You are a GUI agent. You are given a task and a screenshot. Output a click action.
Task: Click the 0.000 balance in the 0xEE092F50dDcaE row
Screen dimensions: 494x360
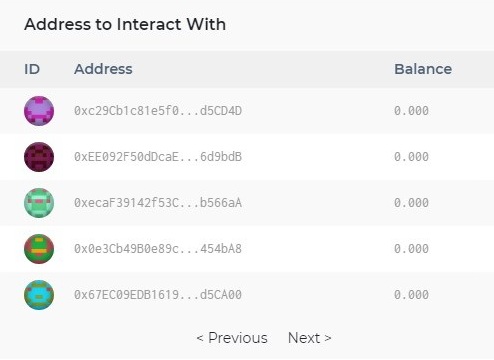(411, 157)
